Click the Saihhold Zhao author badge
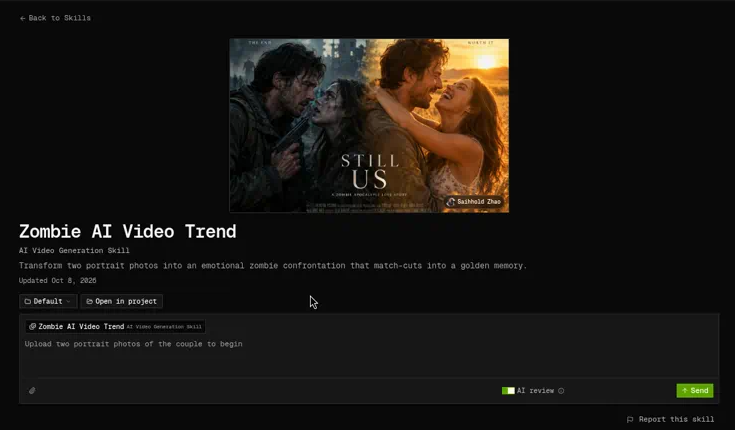This screenshot has height=430, width=735. click(474, 202)
